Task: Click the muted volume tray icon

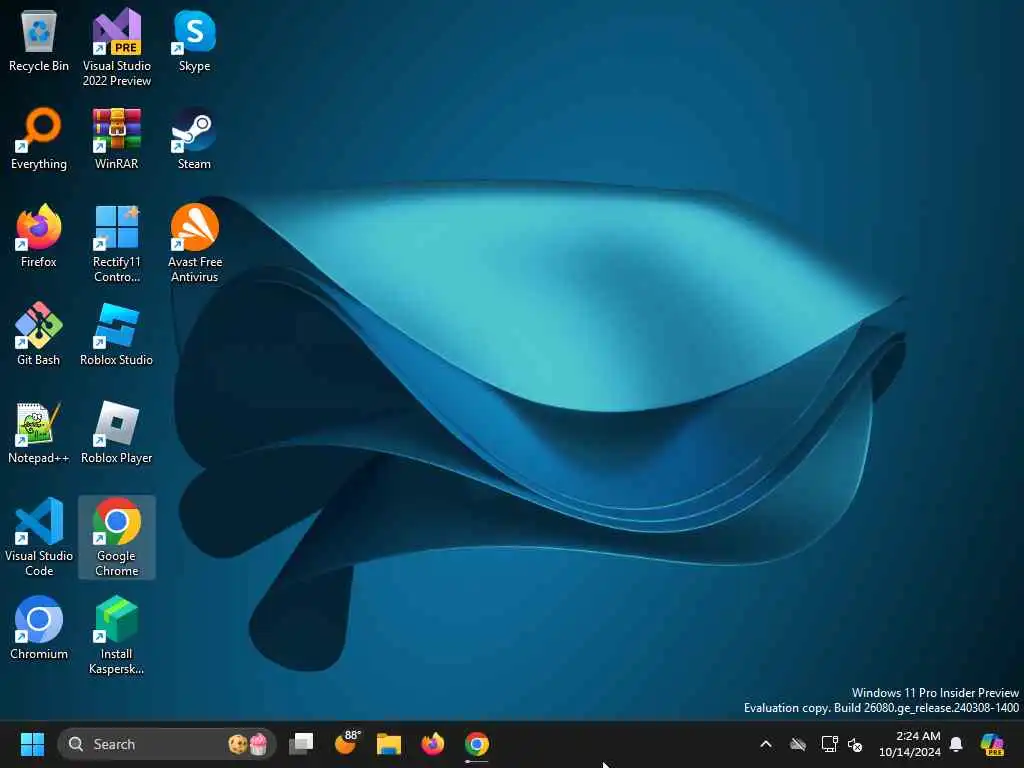Action: [x=856, y=744]
